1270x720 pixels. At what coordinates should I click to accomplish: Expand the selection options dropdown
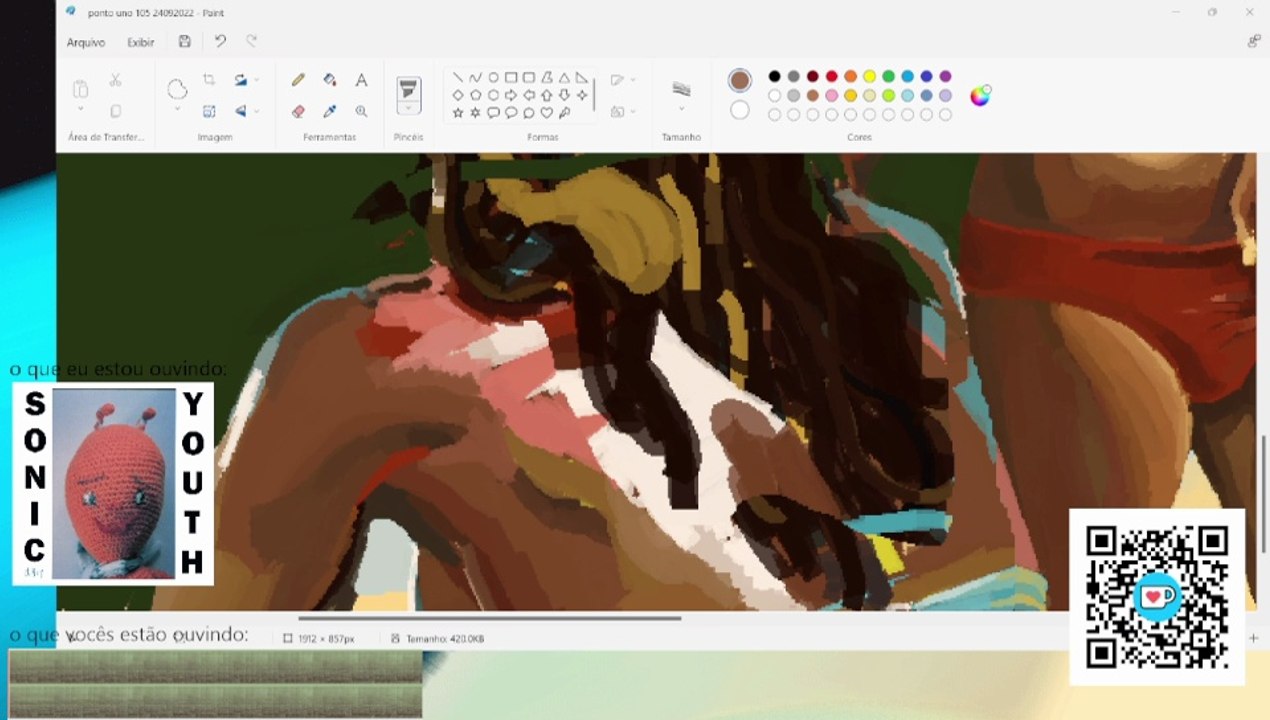tap(177, 108)
